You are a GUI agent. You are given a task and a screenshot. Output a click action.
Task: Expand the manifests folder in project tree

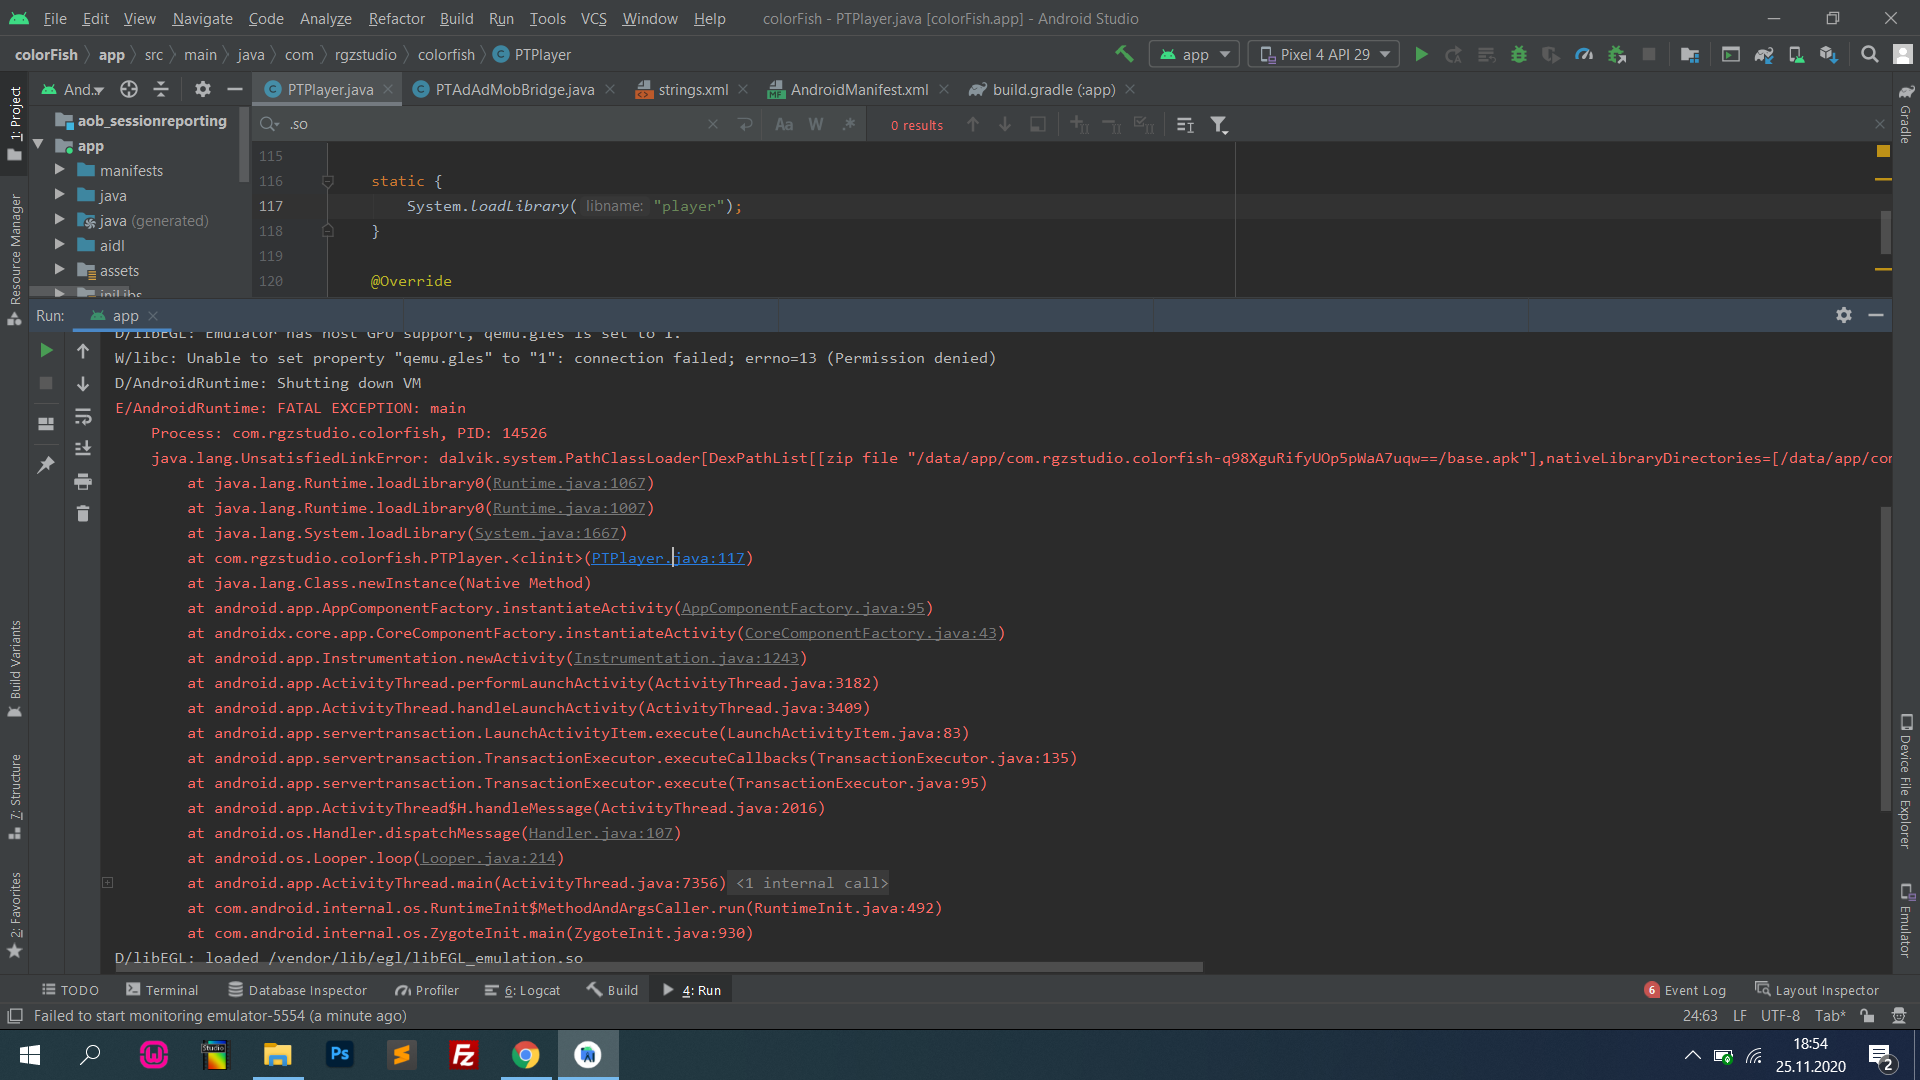click(60, 170)
